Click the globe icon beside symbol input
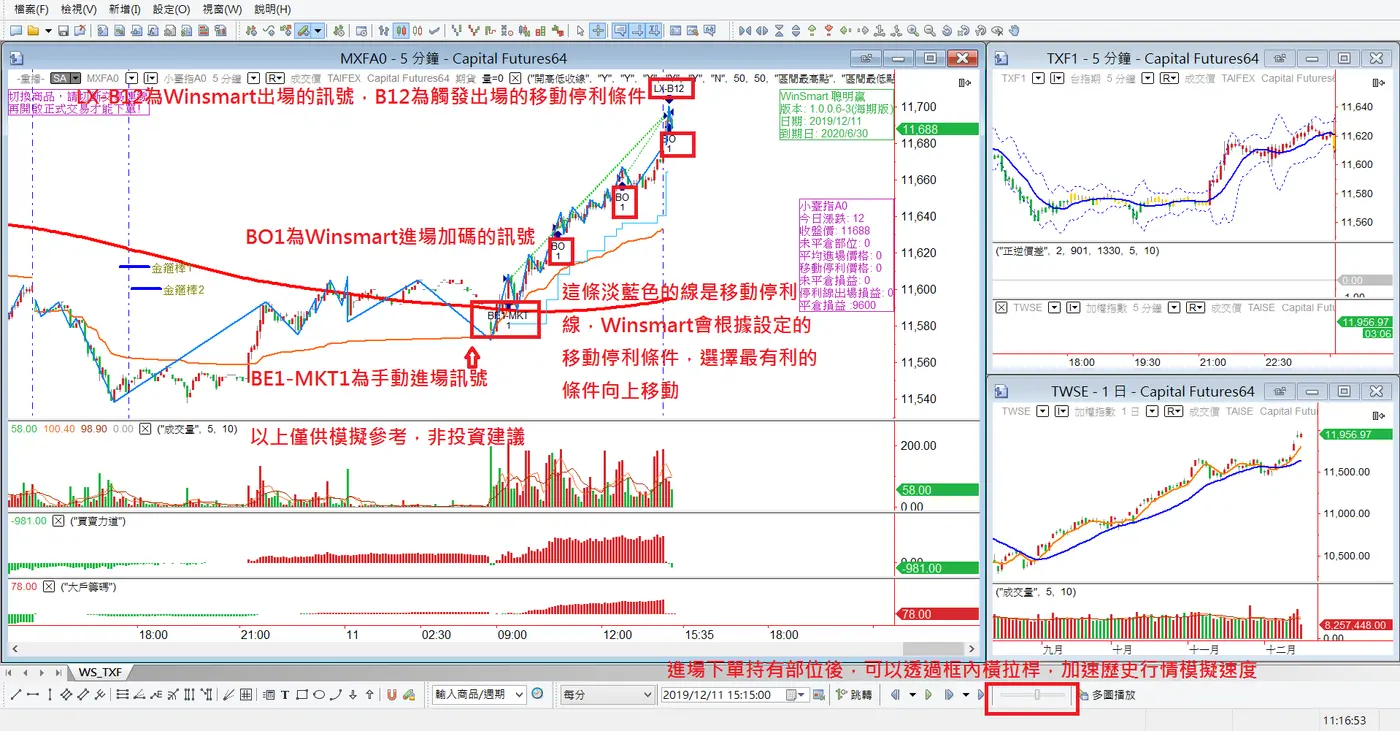1400x731 pixels. coord(538,694)
